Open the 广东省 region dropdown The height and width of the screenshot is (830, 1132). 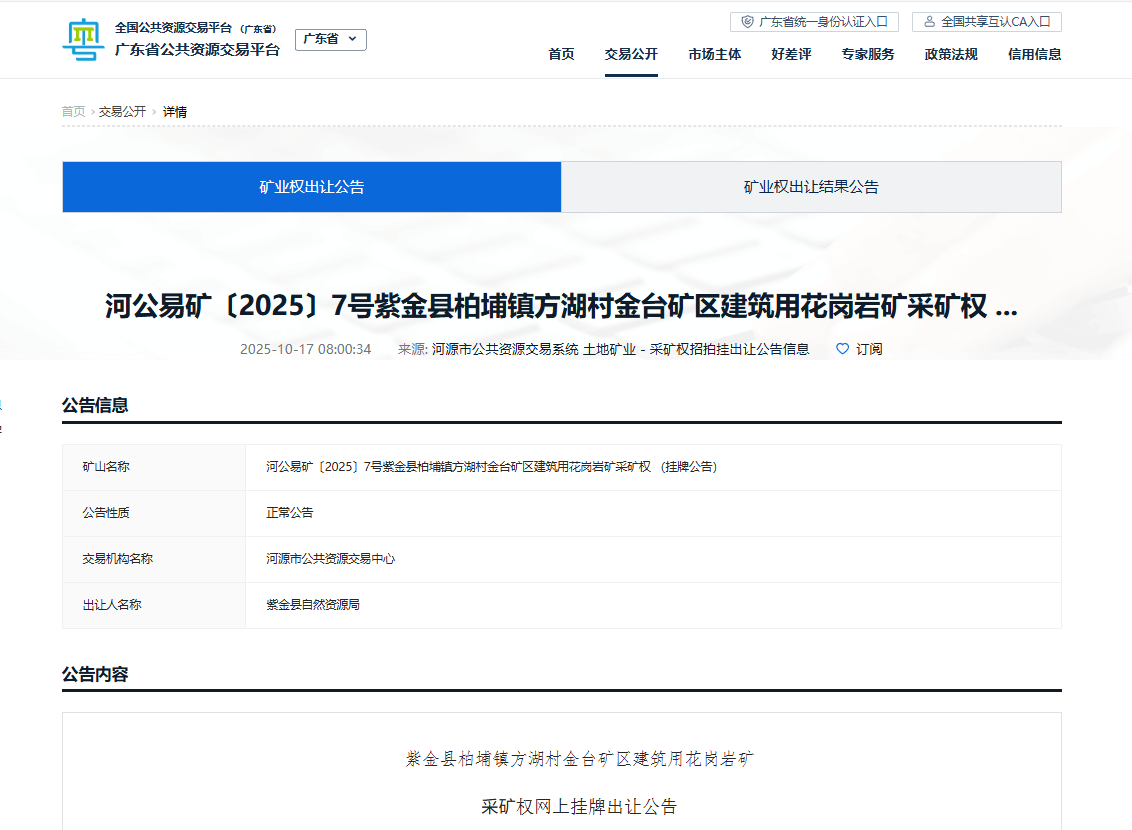330,39
